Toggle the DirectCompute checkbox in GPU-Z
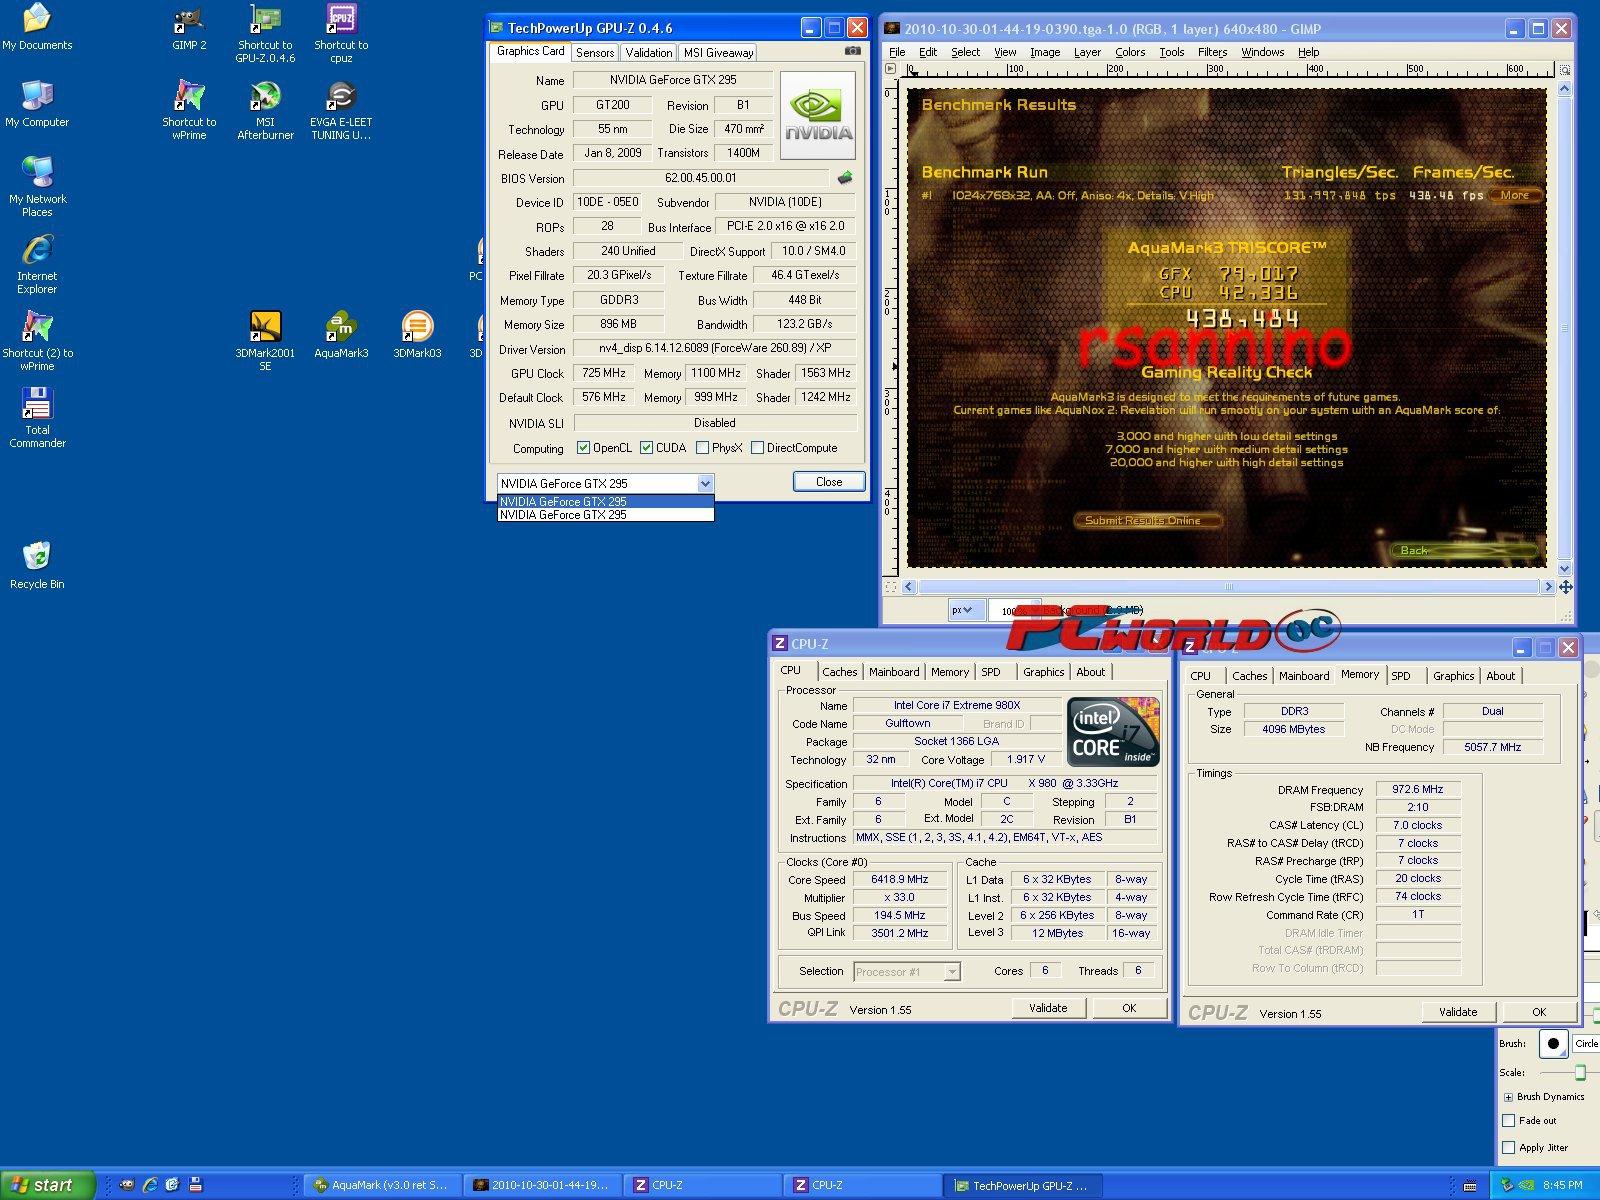This screenshot has height=1200, width=1600. [757, 448]
